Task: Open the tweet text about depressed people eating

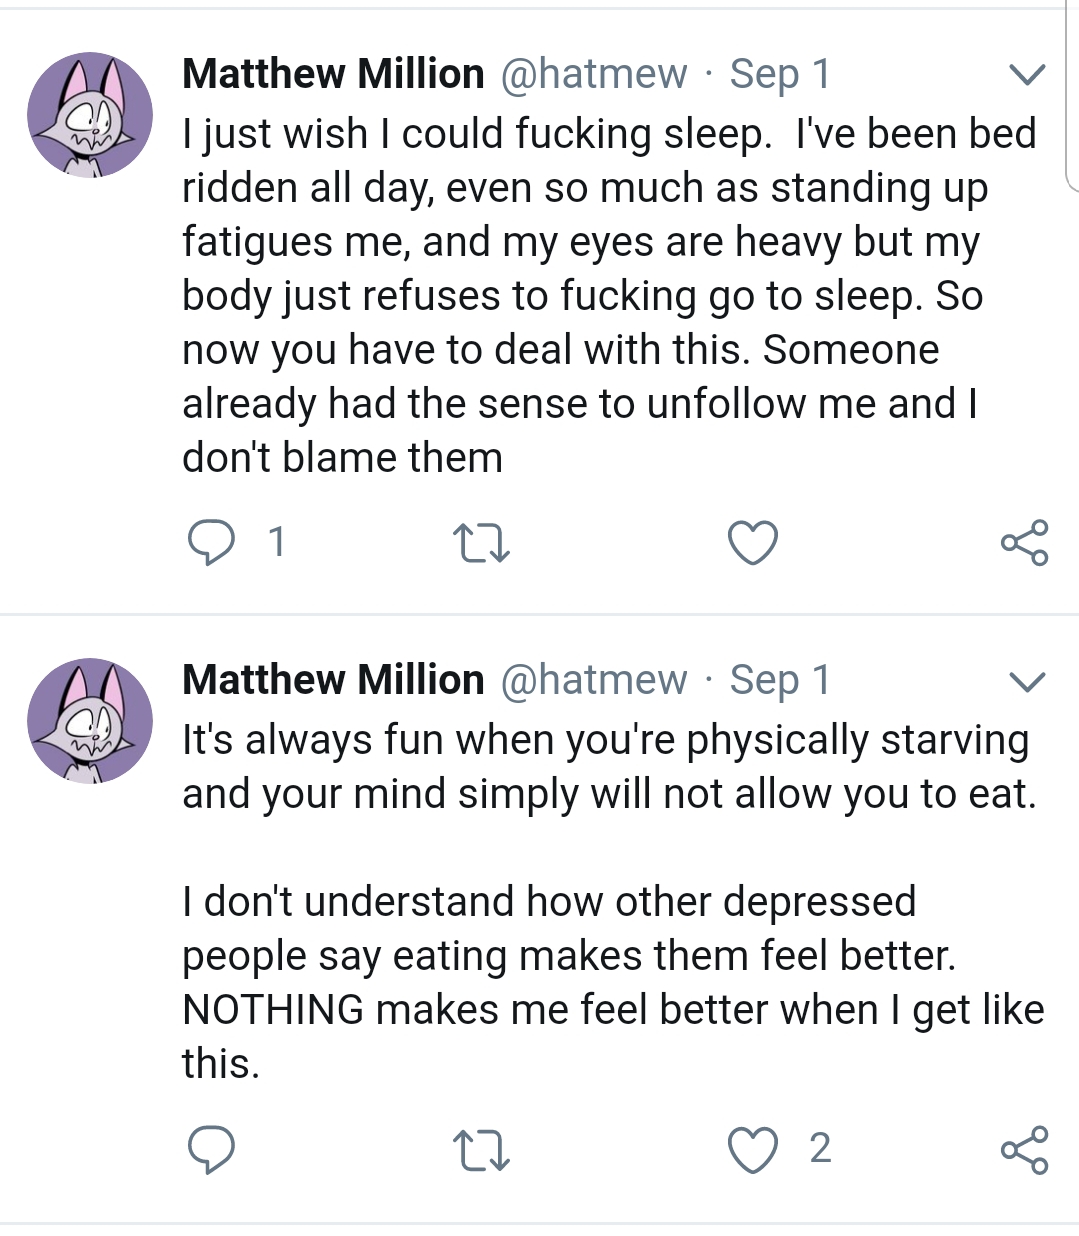Action: pyautogui.click(x=600, y=956)
